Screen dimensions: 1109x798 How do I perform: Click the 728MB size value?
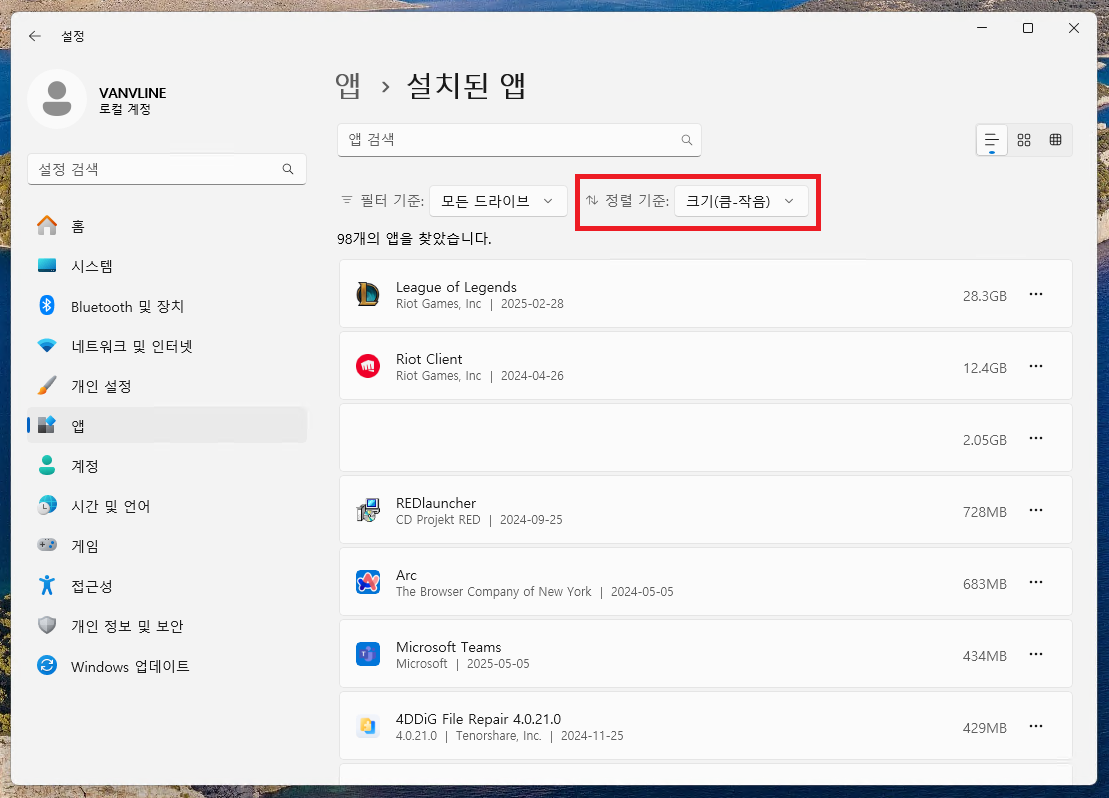985,512
